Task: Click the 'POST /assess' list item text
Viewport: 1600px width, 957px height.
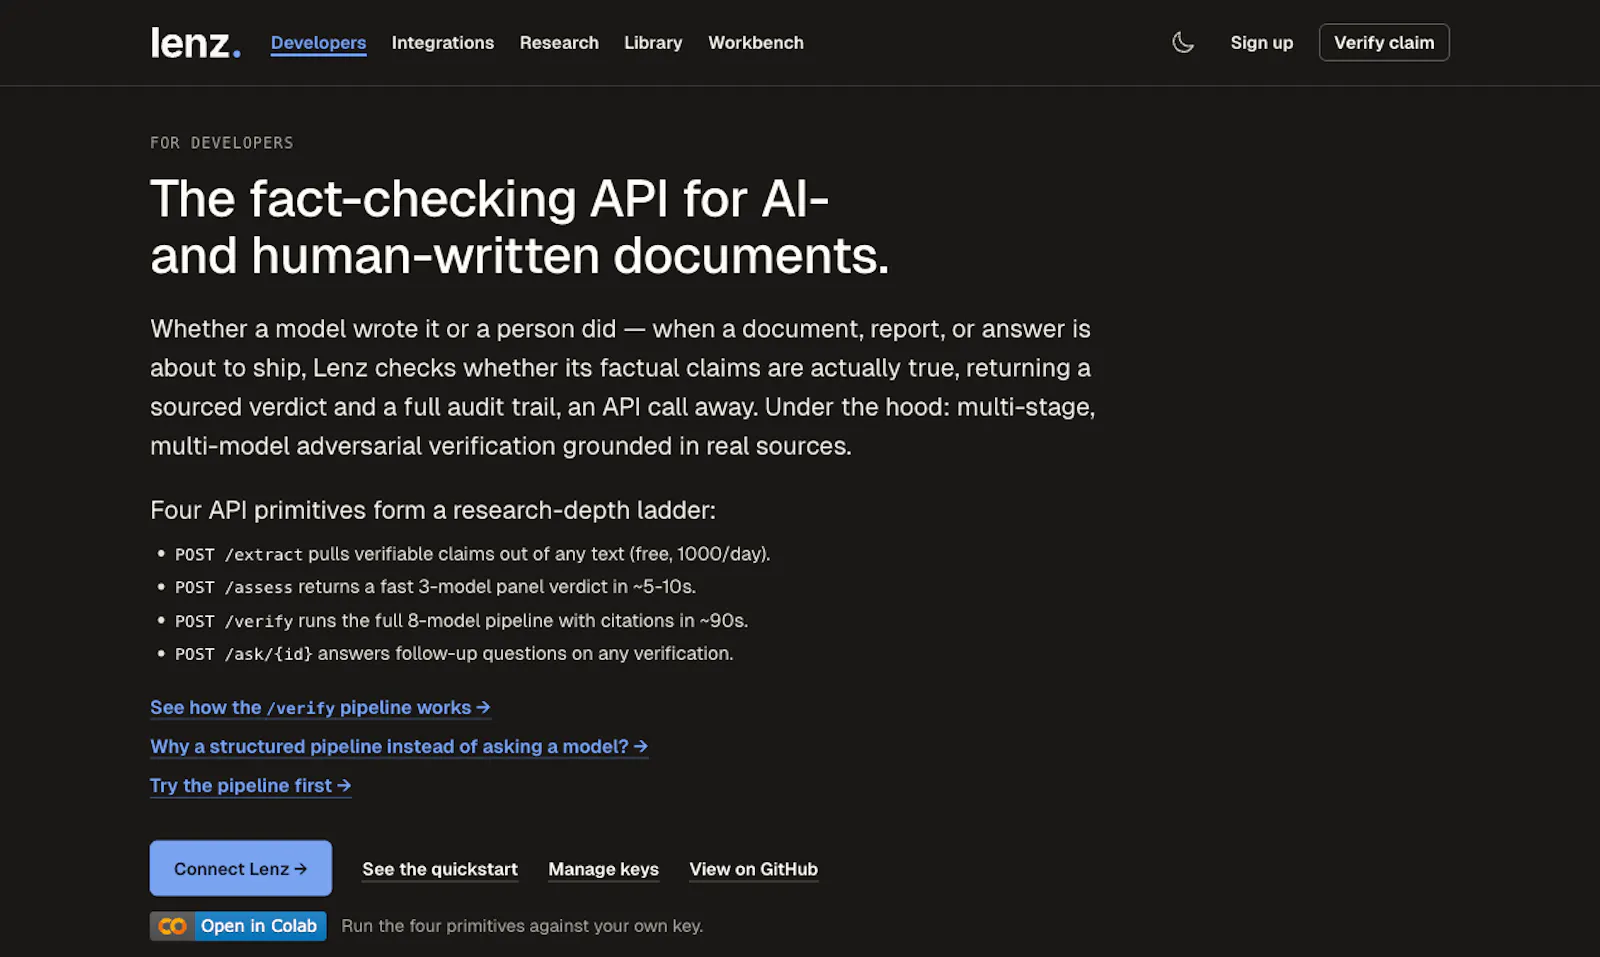Action: click(x=435, y=587)
